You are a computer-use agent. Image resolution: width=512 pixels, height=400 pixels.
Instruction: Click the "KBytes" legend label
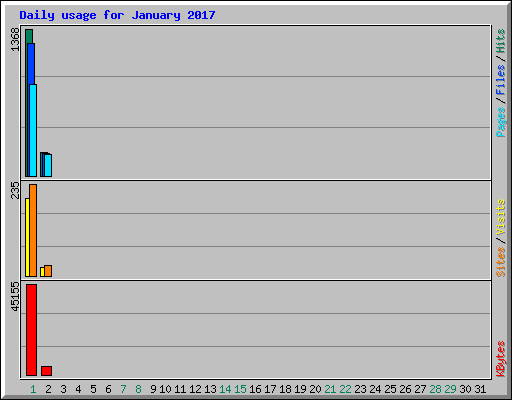(500, 359)
